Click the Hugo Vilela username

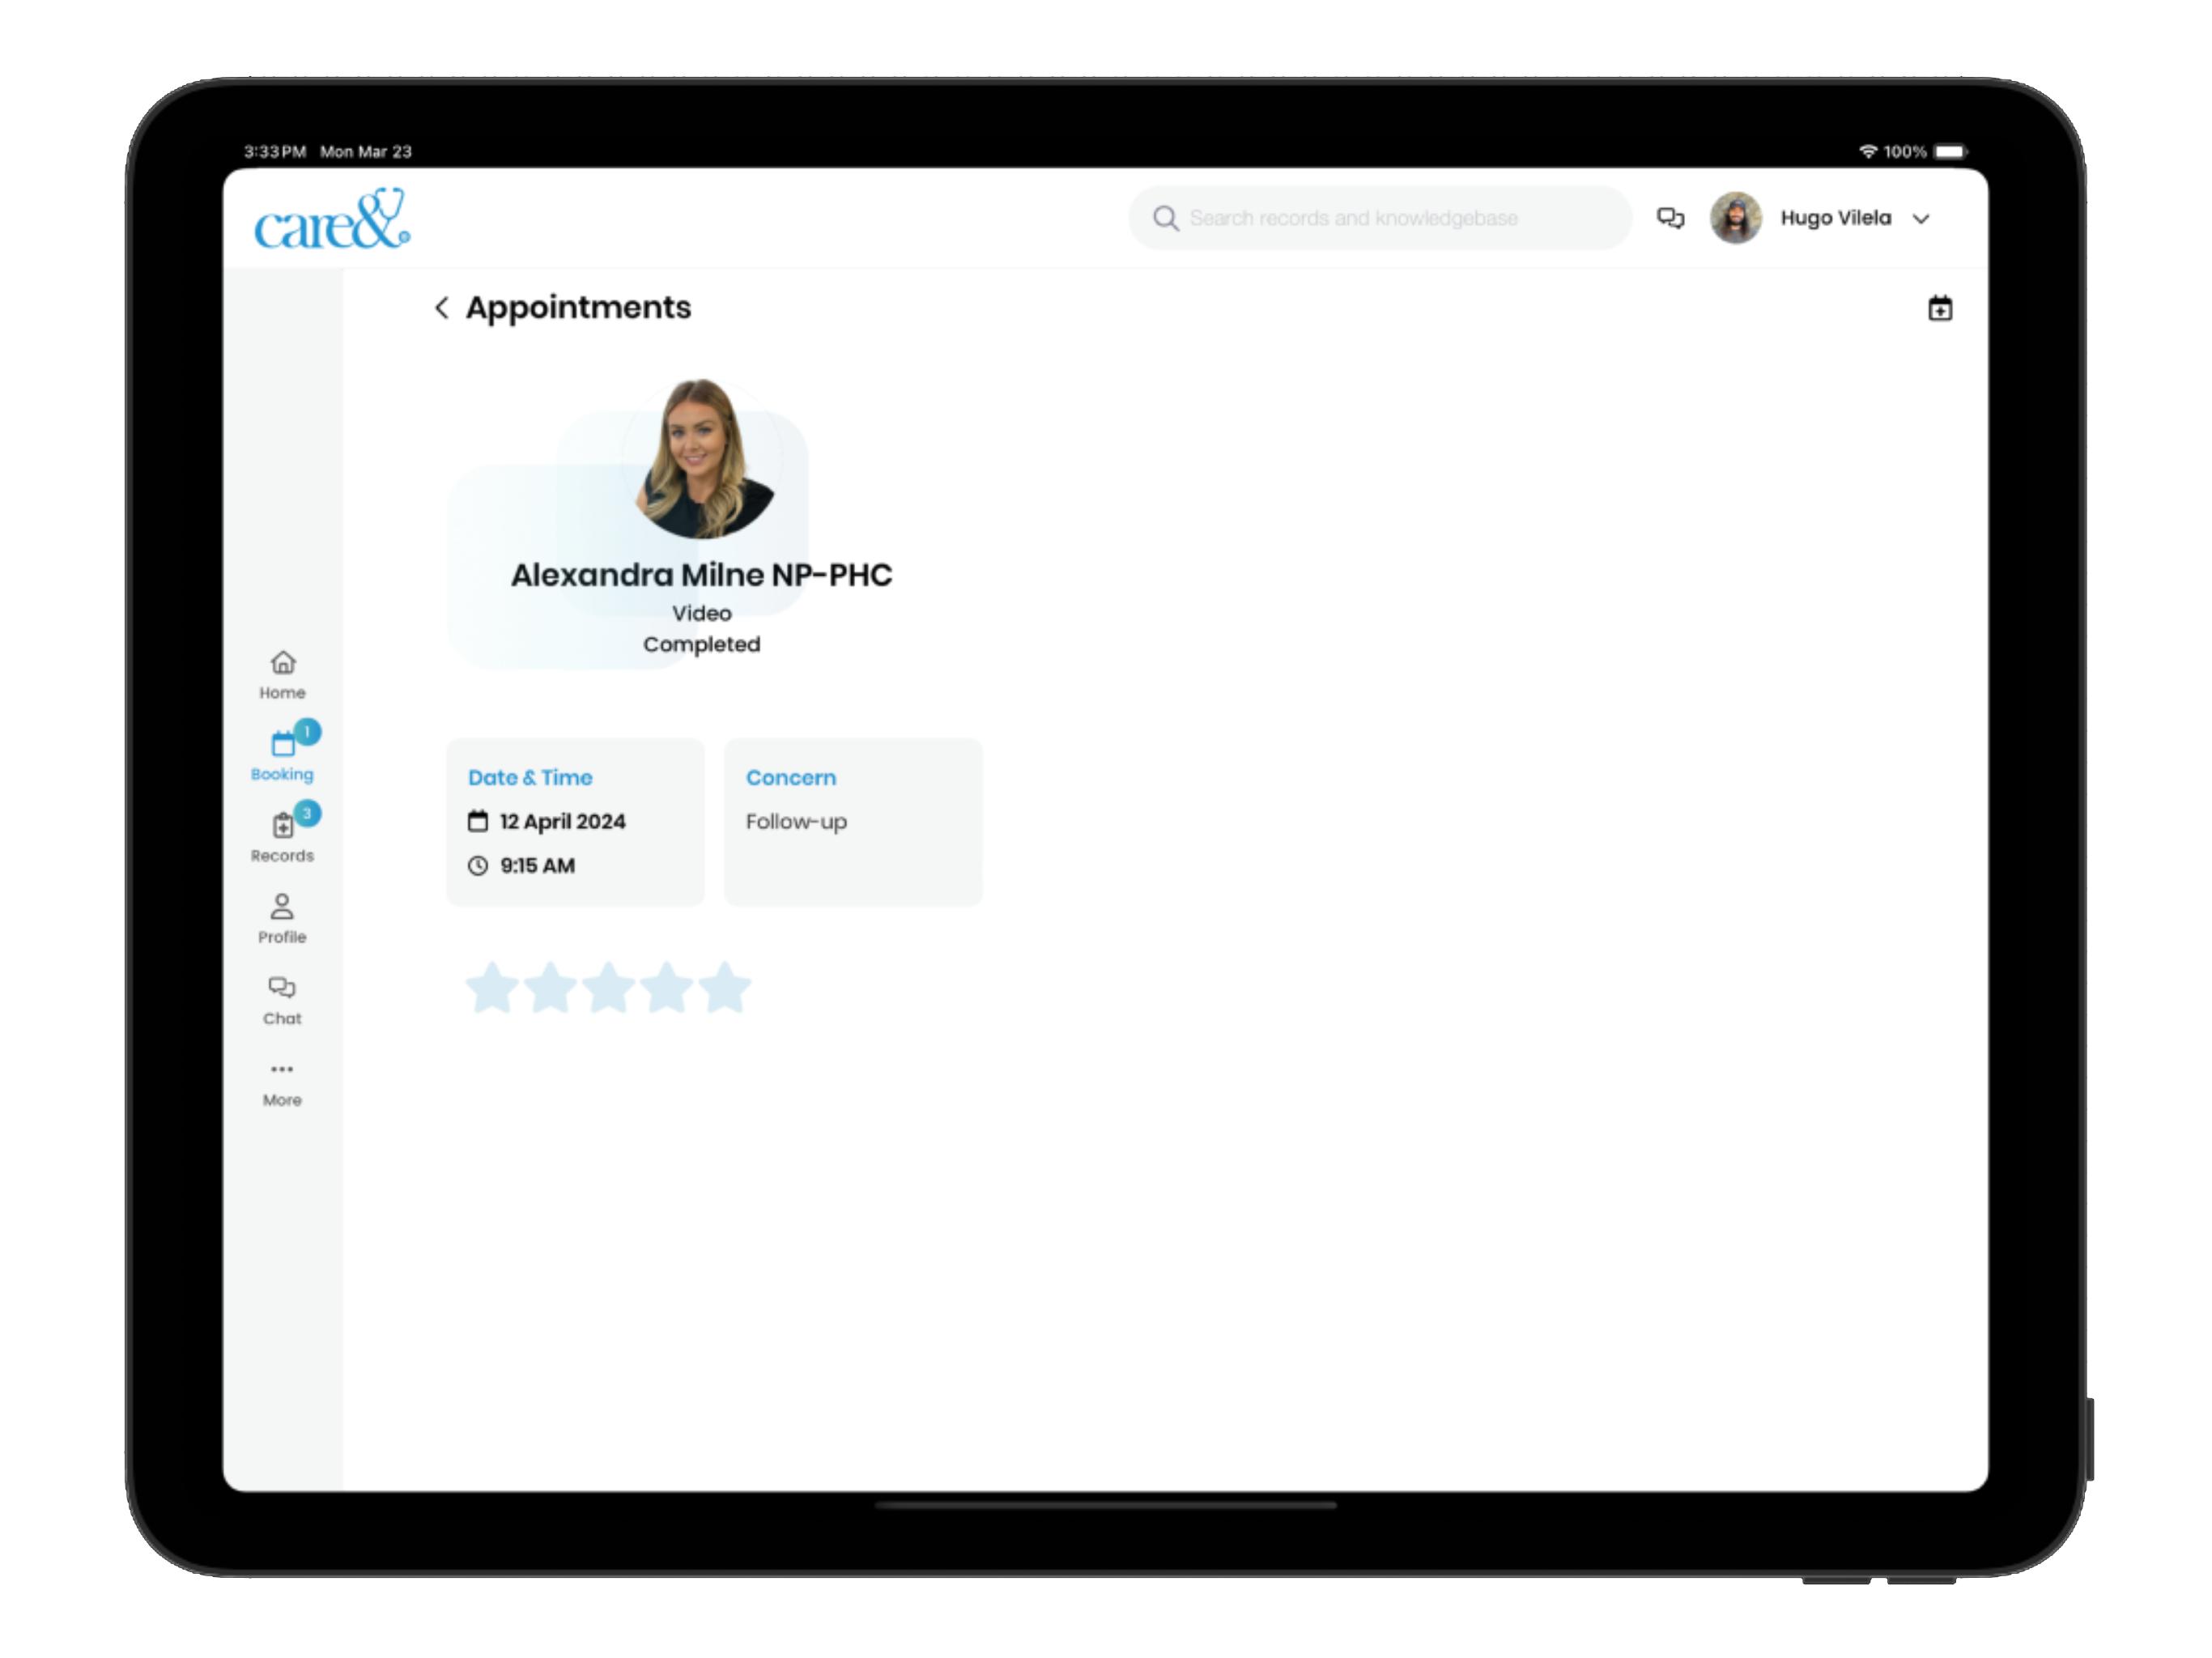click(1835, 218)
